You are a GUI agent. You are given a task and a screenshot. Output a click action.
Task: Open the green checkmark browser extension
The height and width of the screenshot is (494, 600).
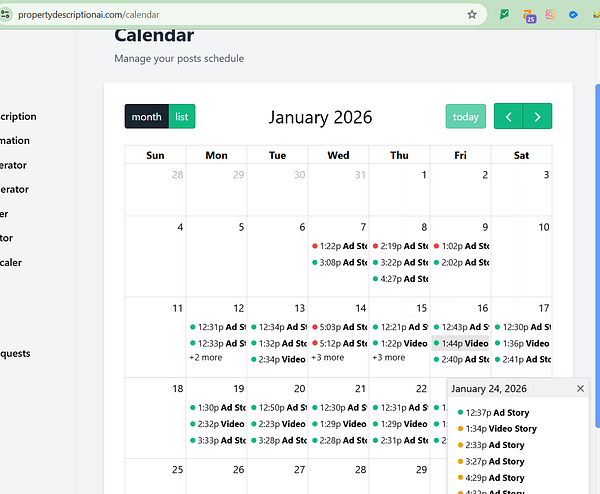coord(504,15)
